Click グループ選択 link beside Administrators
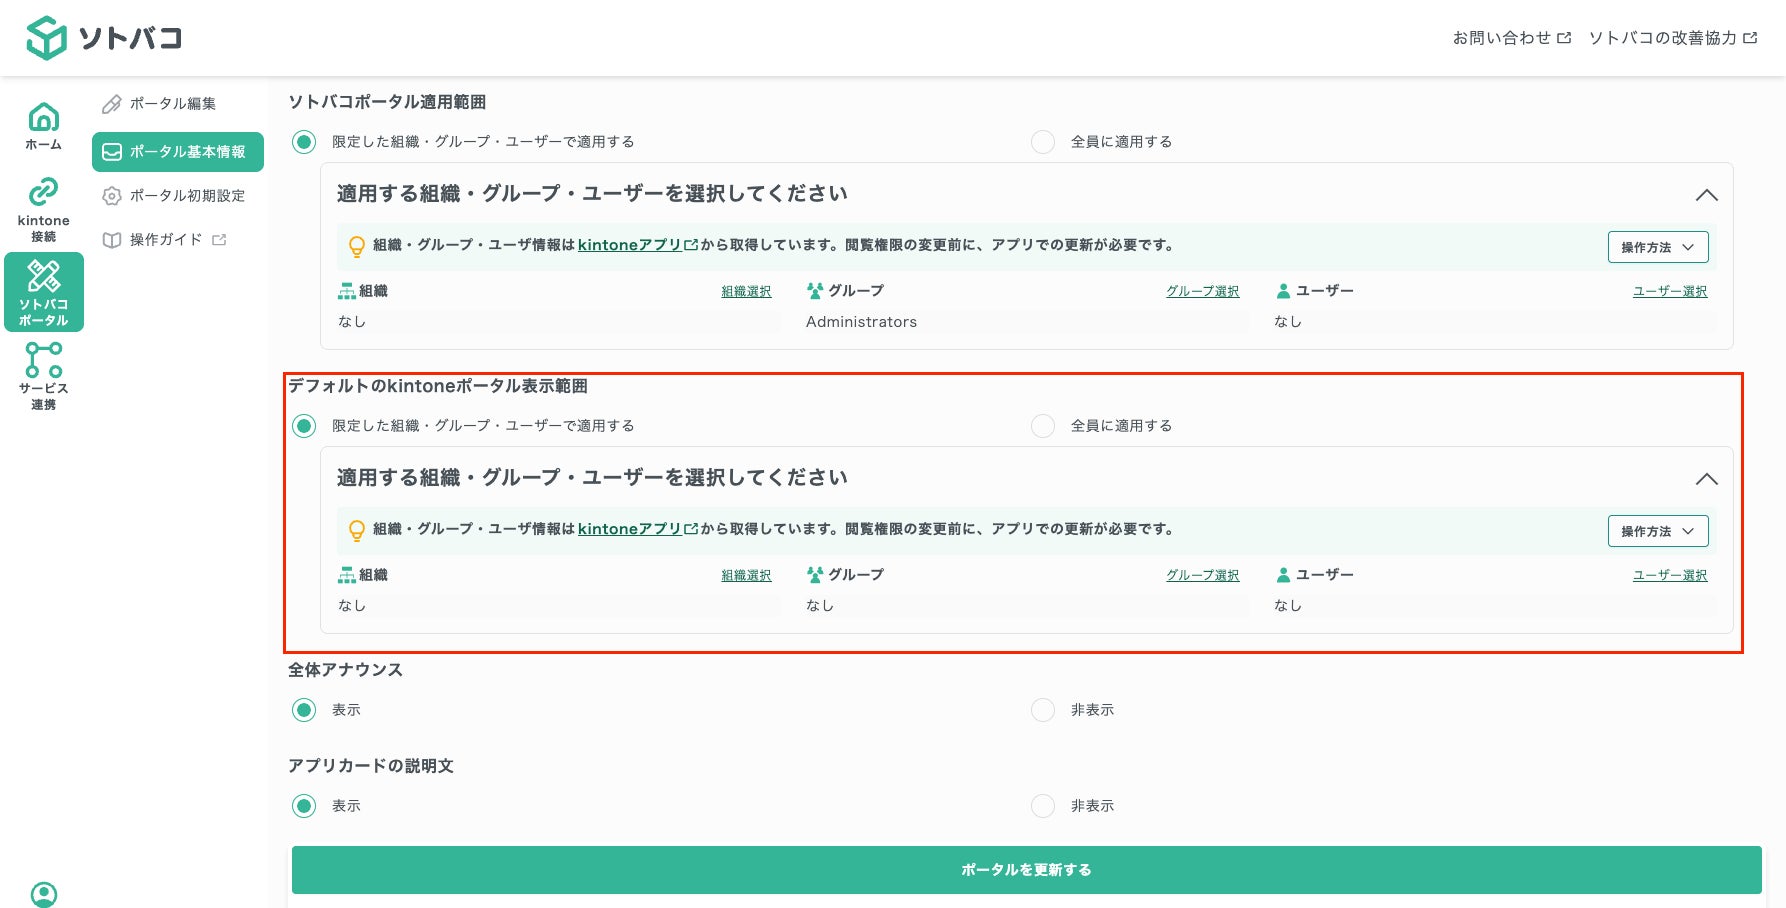Viewport: 1786px width, 908px height. click(x=1202, y=292)
